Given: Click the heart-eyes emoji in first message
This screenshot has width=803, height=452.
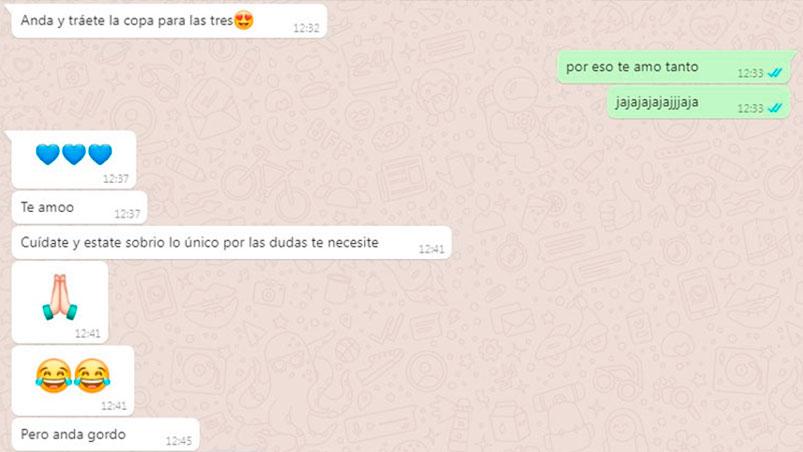Looking at the screenshot, I should [x=244, y=20].
